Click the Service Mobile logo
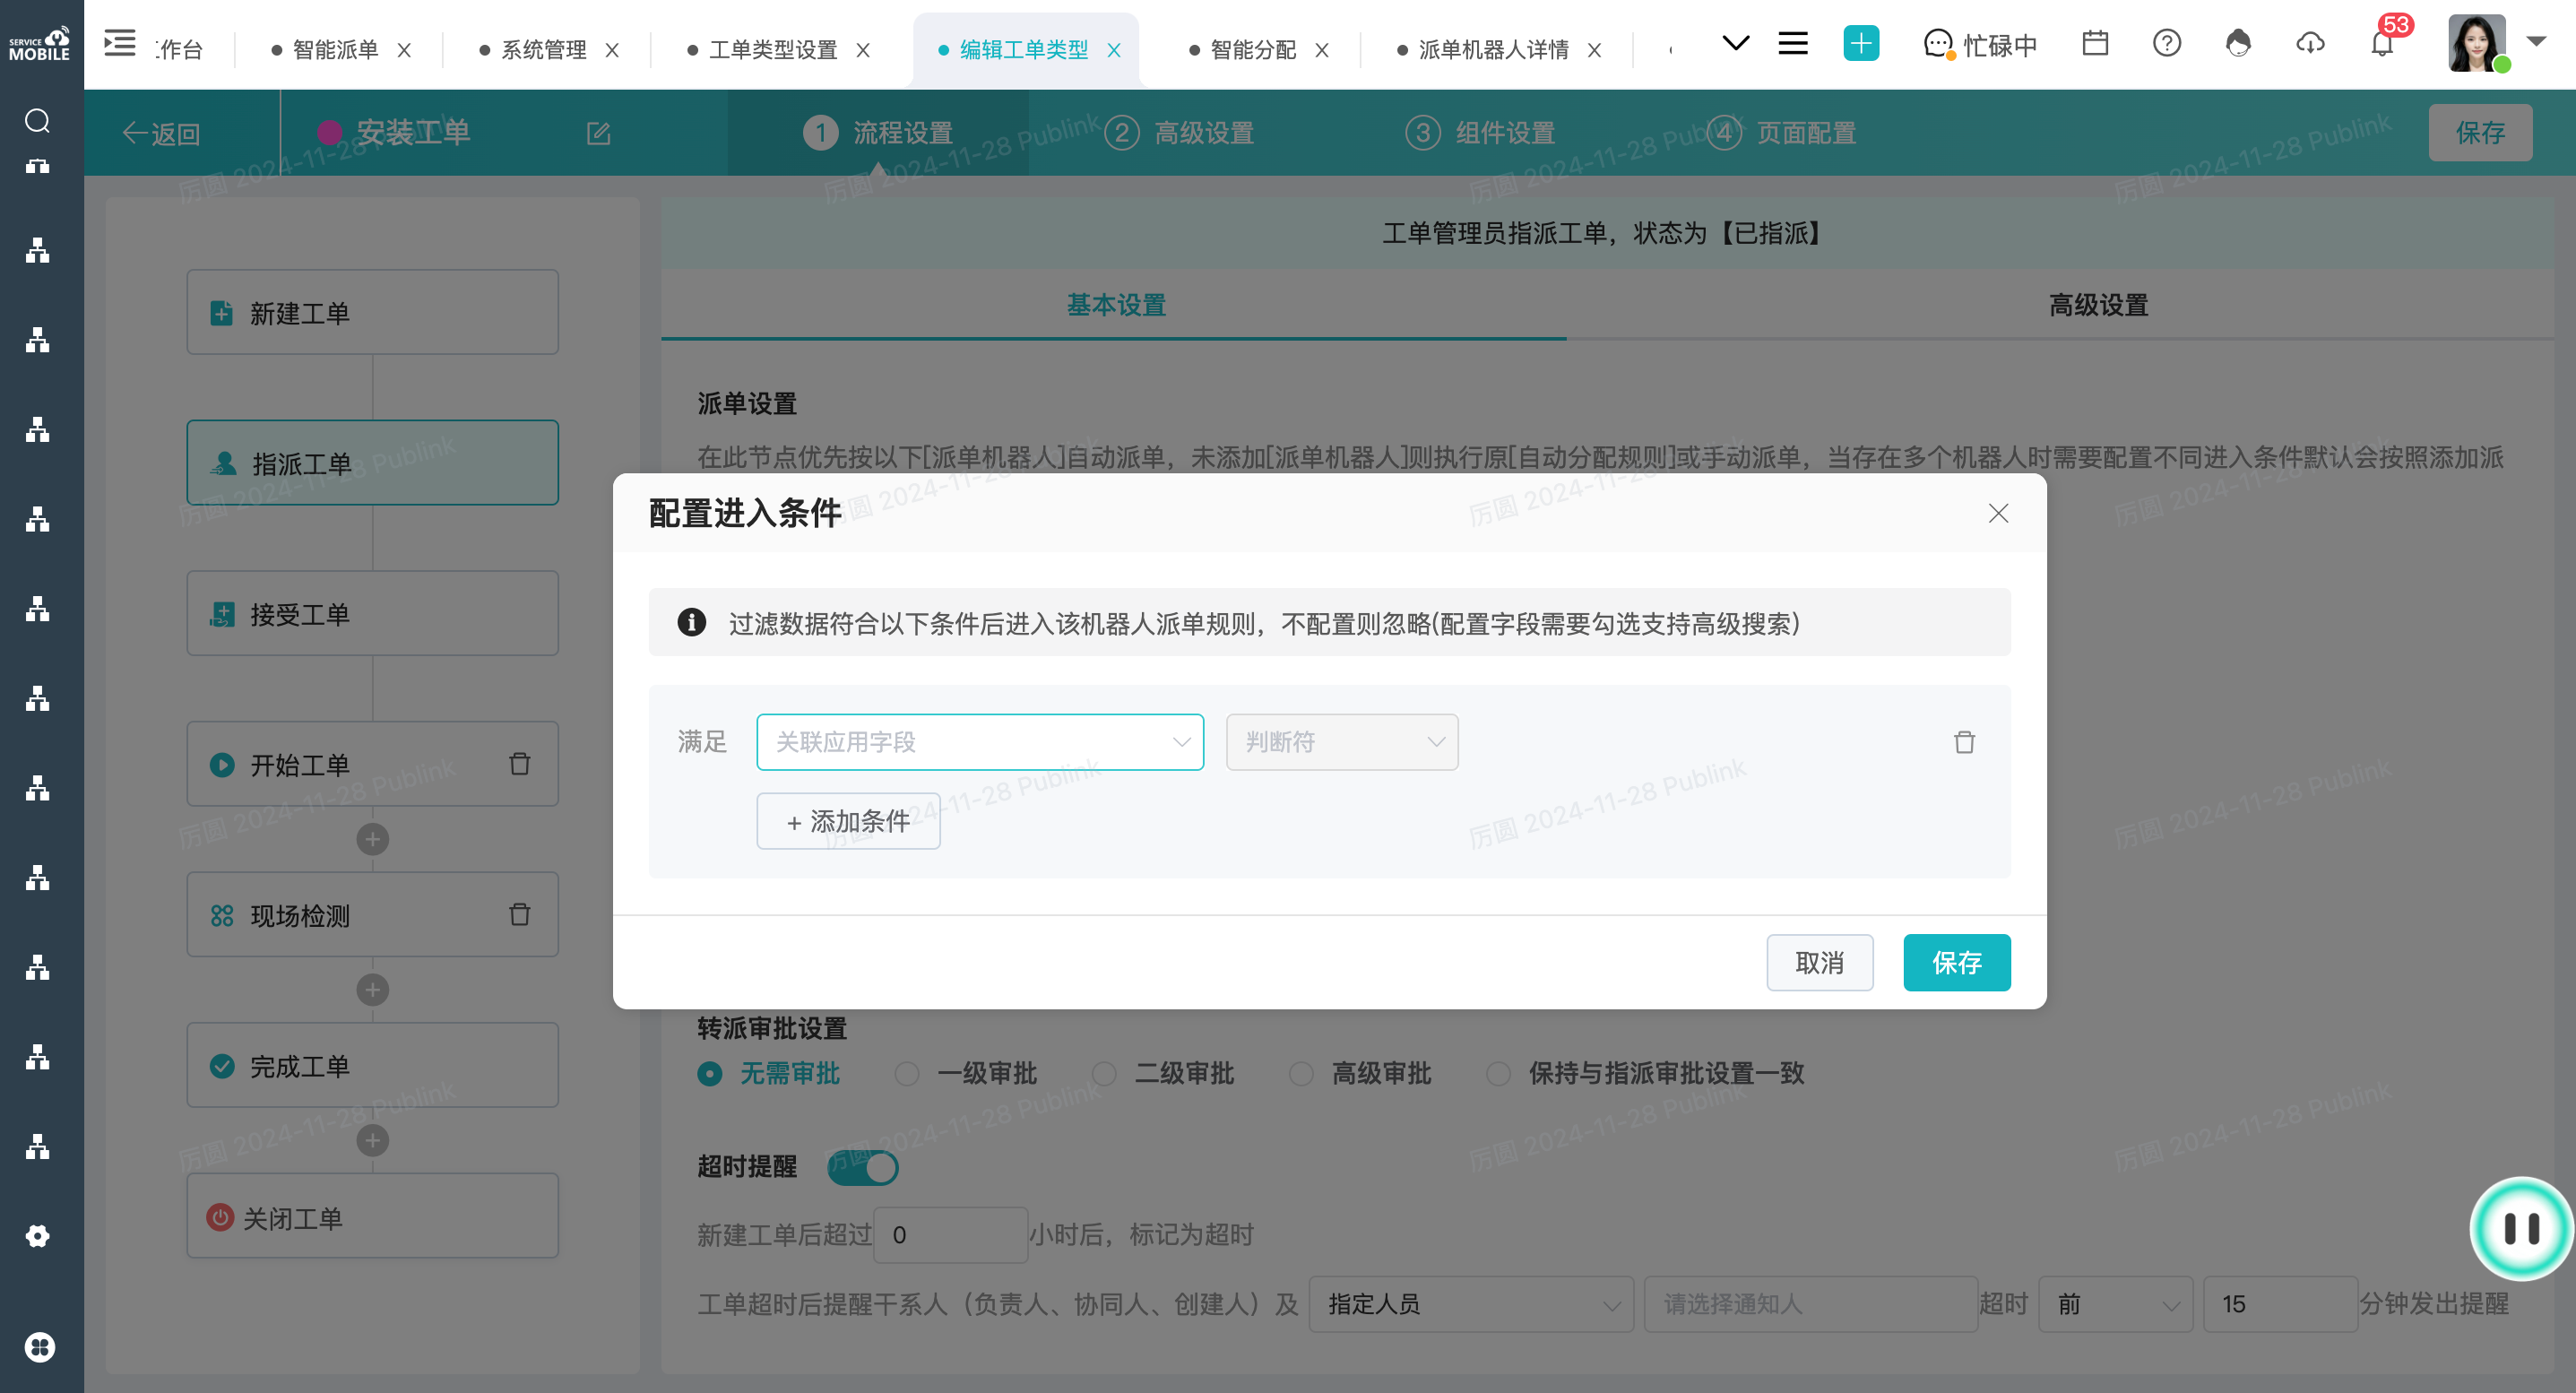The height and width of the screenshot is (1393, 2576). (40, 44)
